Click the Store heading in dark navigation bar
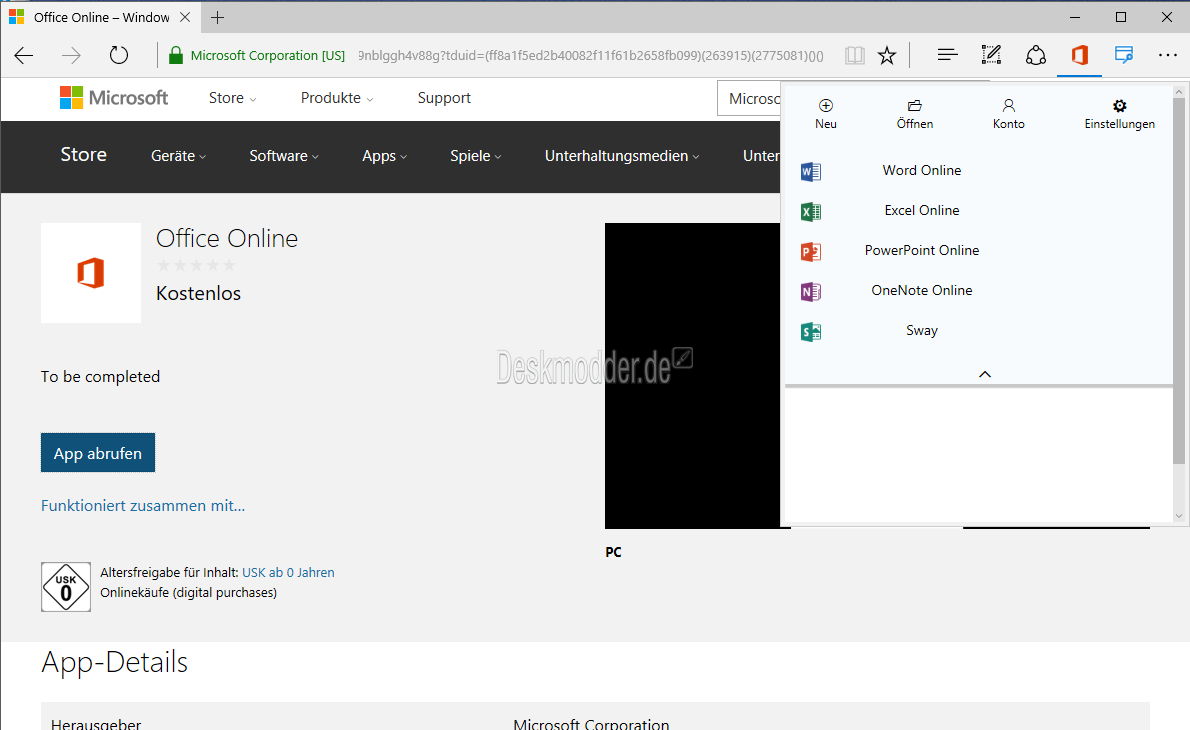 (83, 155)
